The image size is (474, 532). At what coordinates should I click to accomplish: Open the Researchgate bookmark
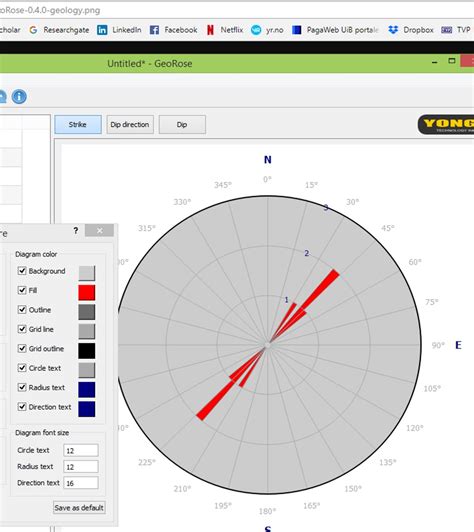coord(59,30)
